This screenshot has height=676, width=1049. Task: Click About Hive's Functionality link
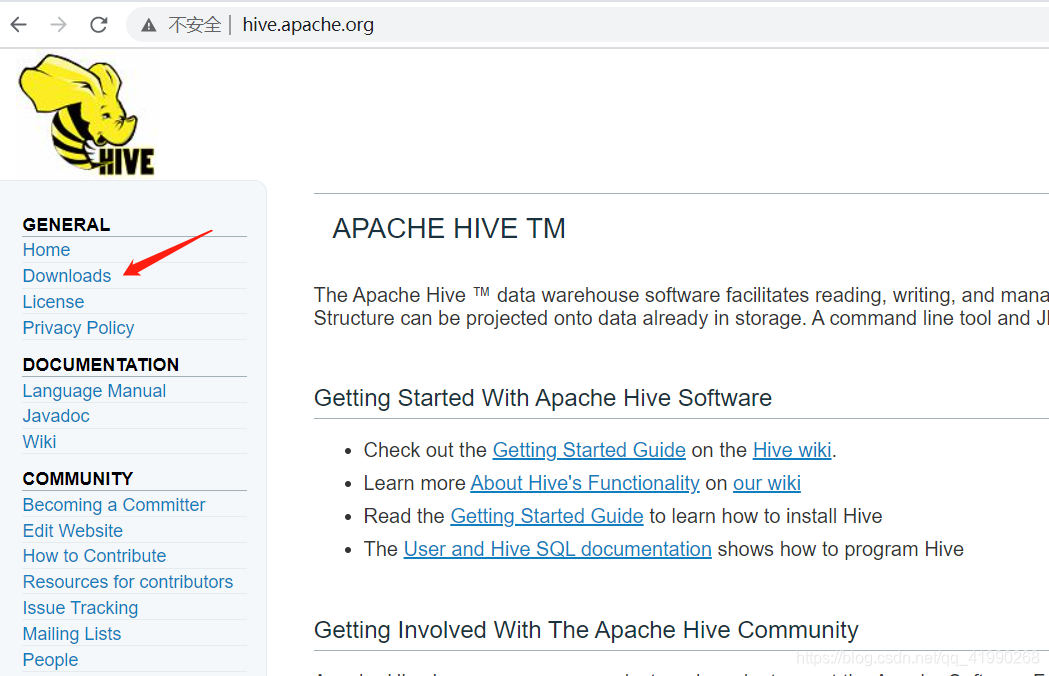(x=585, y=483)
